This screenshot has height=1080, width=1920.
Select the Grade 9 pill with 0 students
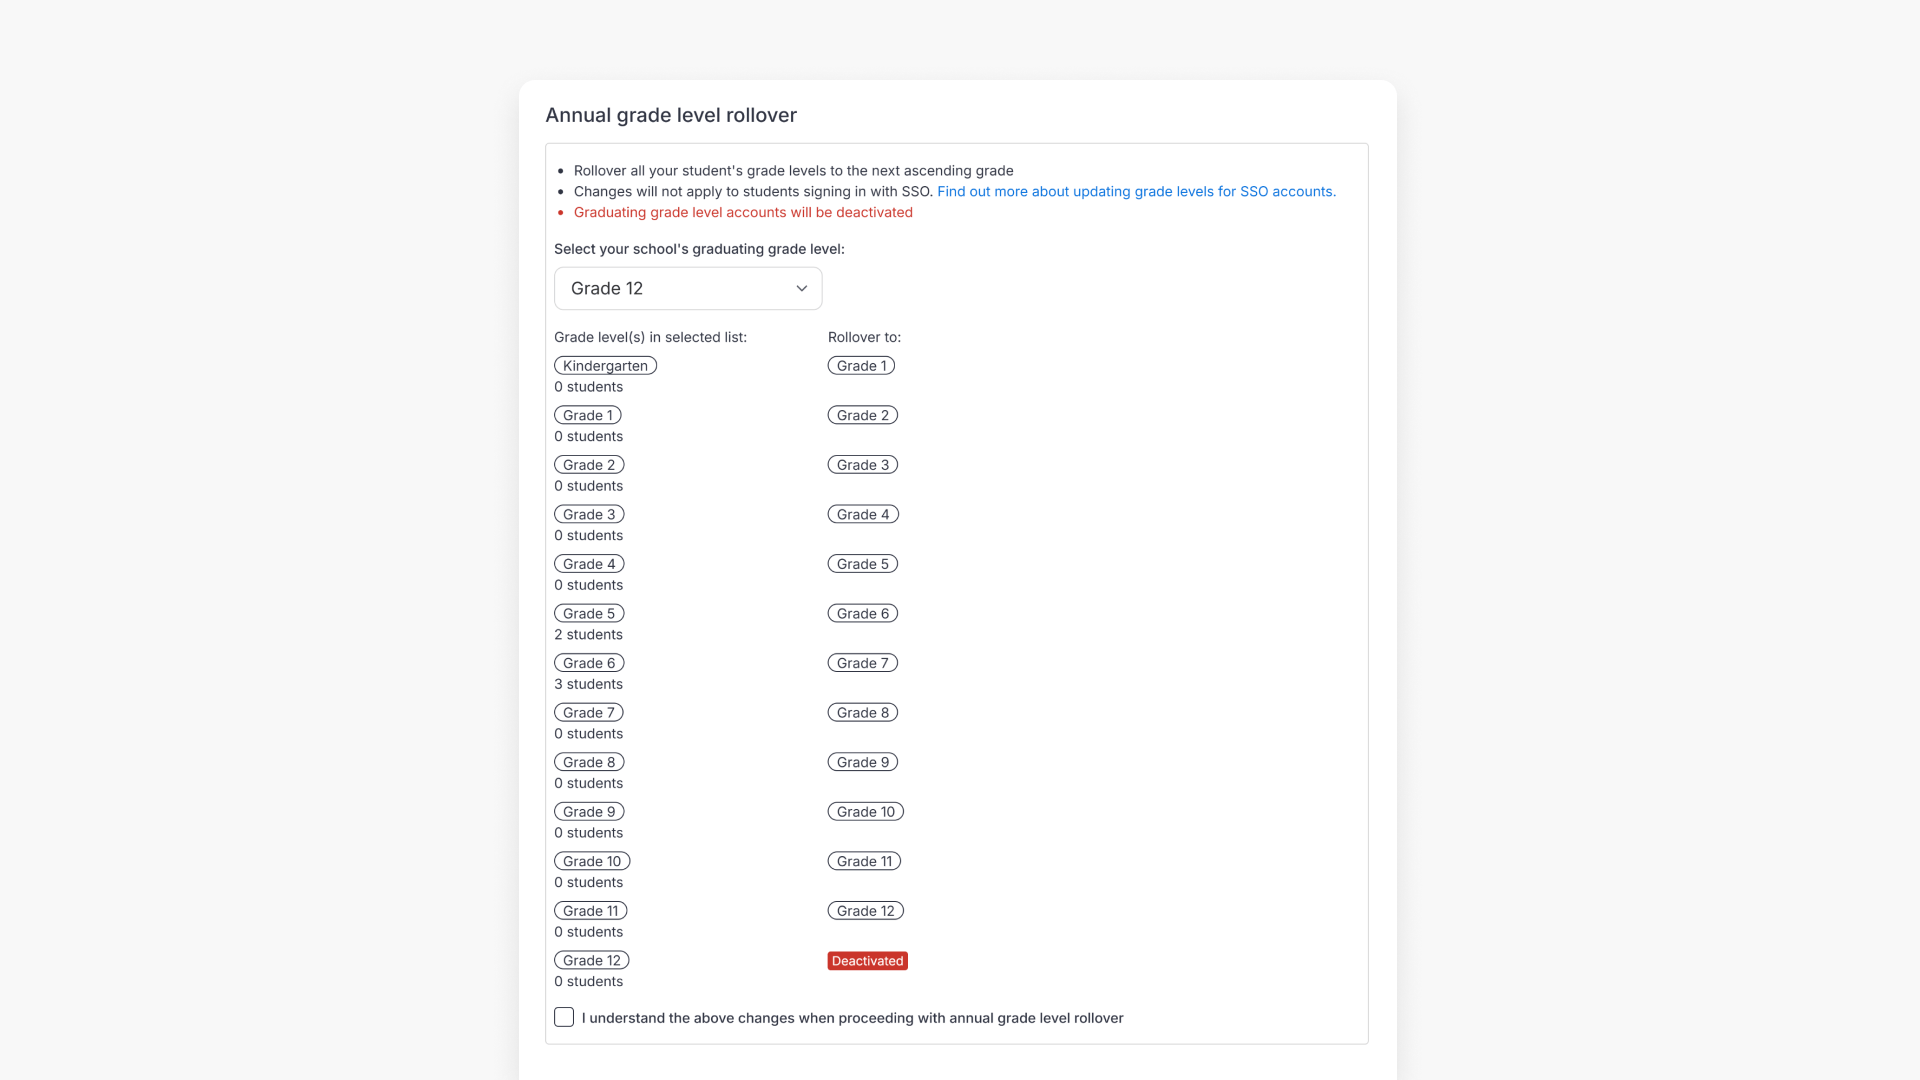588,811
